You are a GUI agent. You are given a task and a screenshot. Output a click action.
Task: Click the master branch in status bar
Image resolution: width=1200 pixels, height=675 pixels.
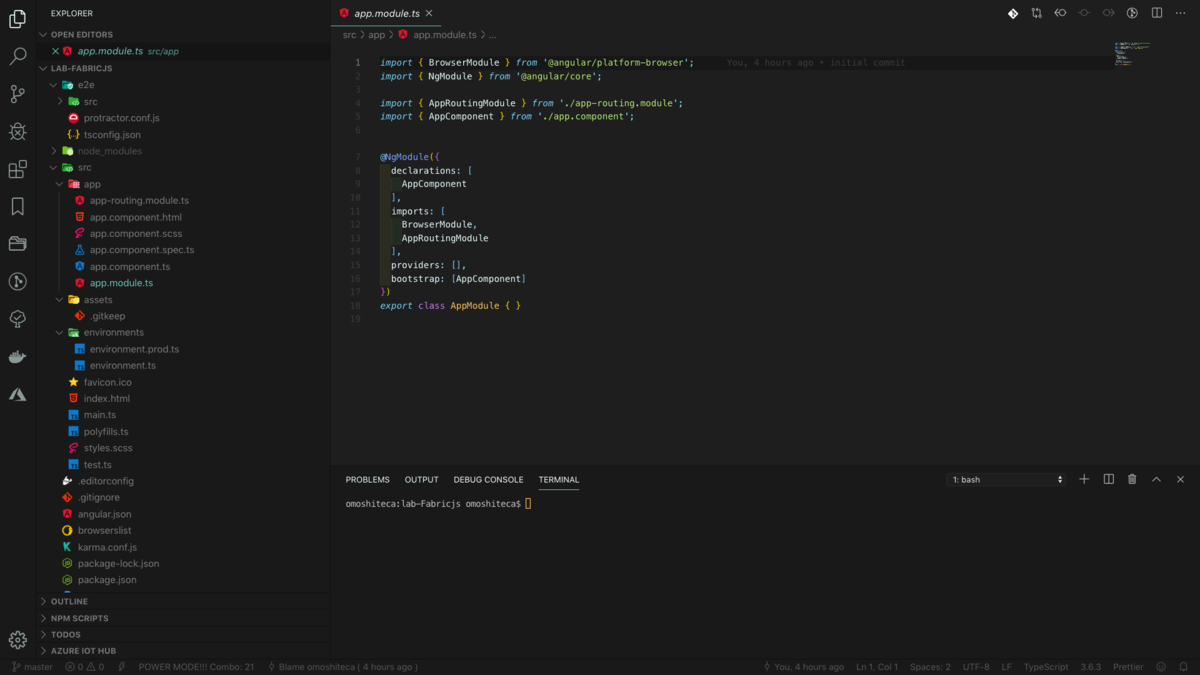coord(33,667)
